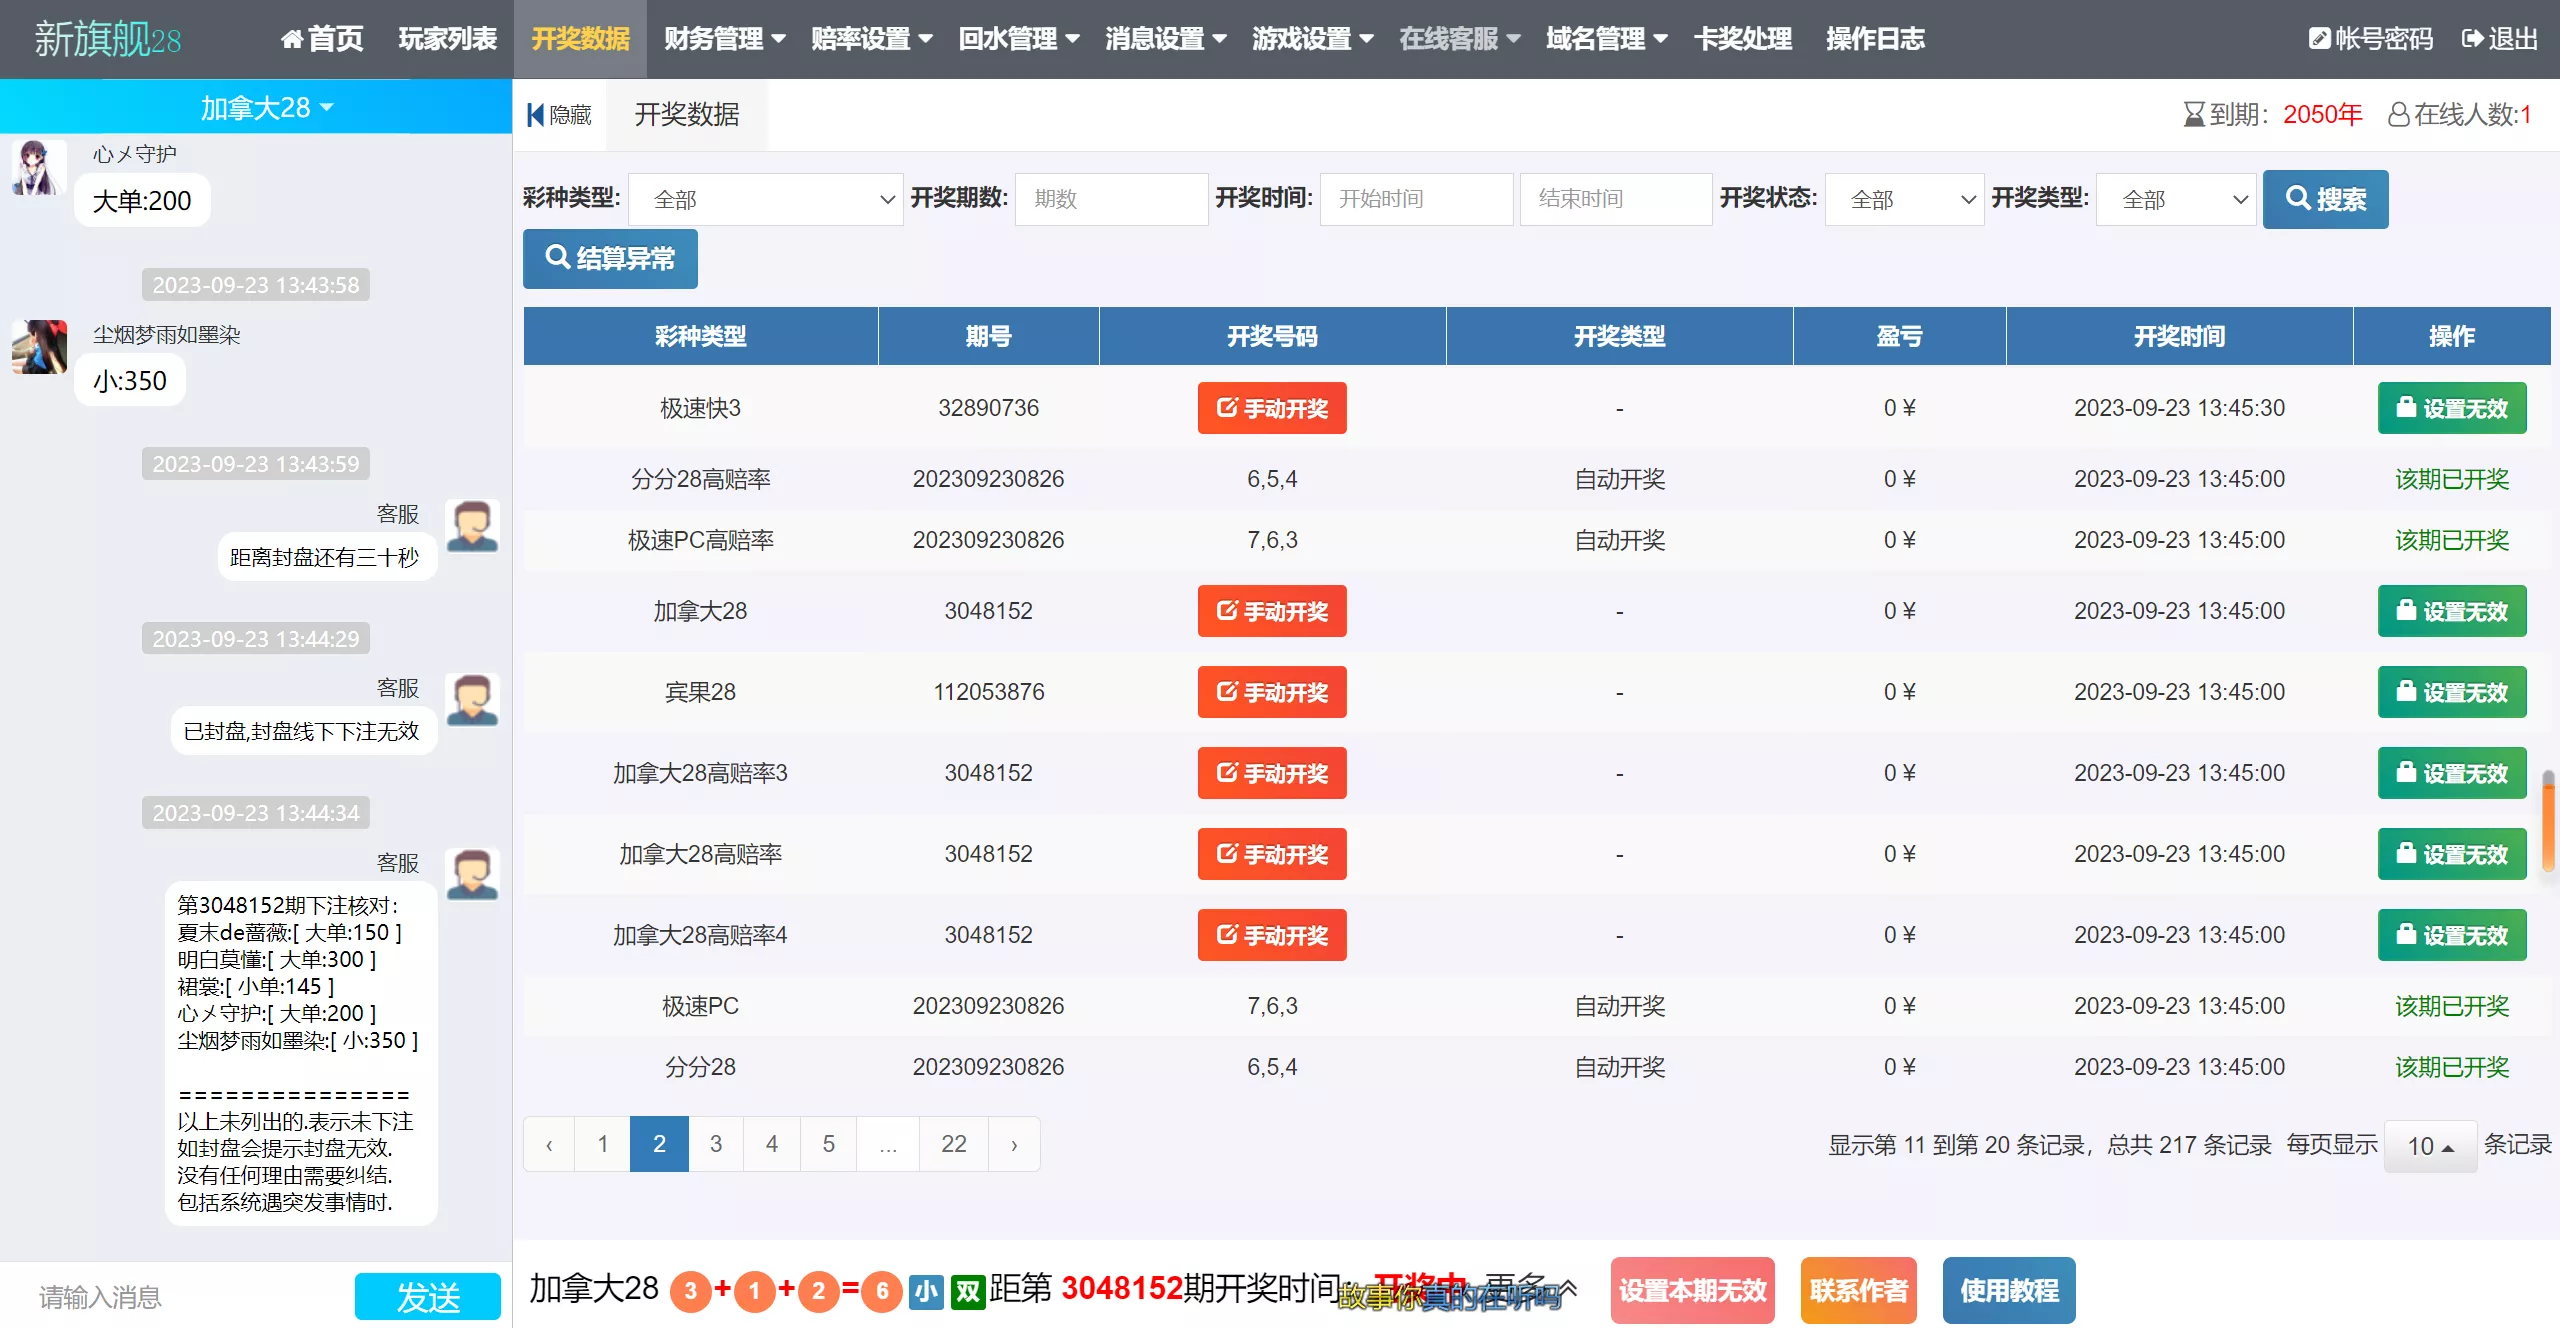Open the 彩种类型 filter dropdown
The image size is (2560, 1328).
[x=766, y=199]
